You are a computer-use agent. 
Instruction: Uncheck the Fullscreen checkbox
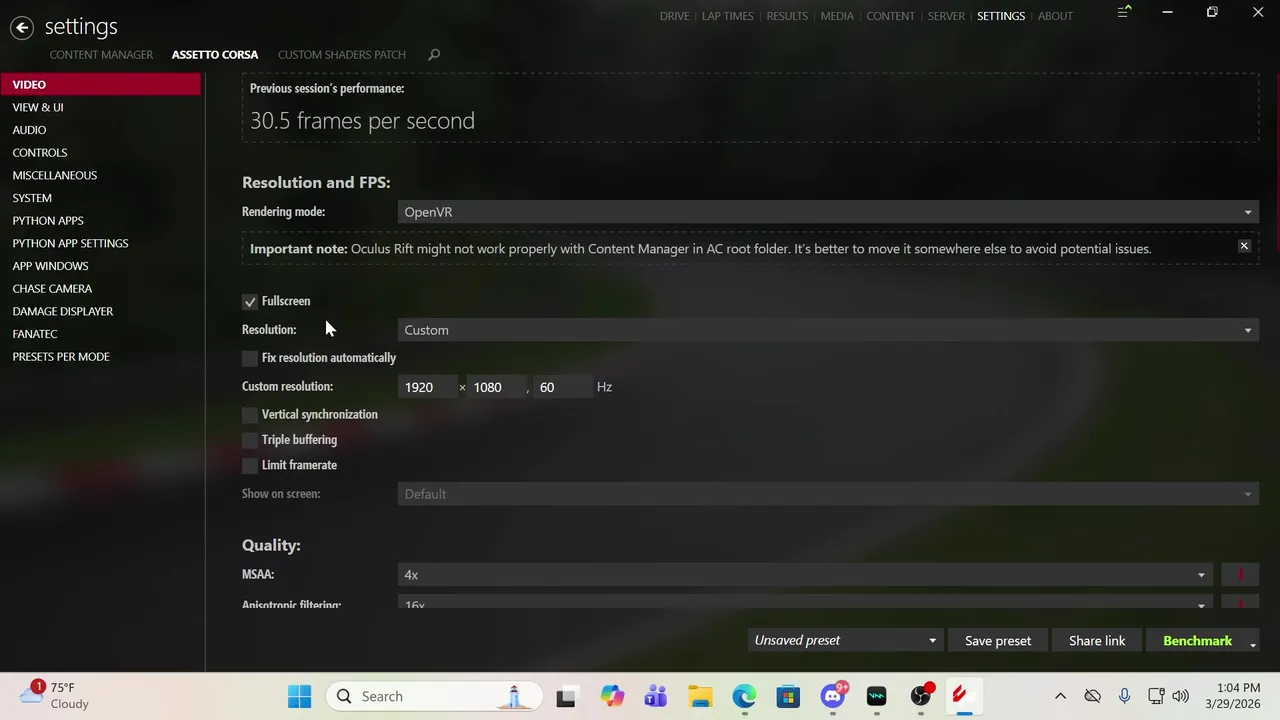point(250,301)
